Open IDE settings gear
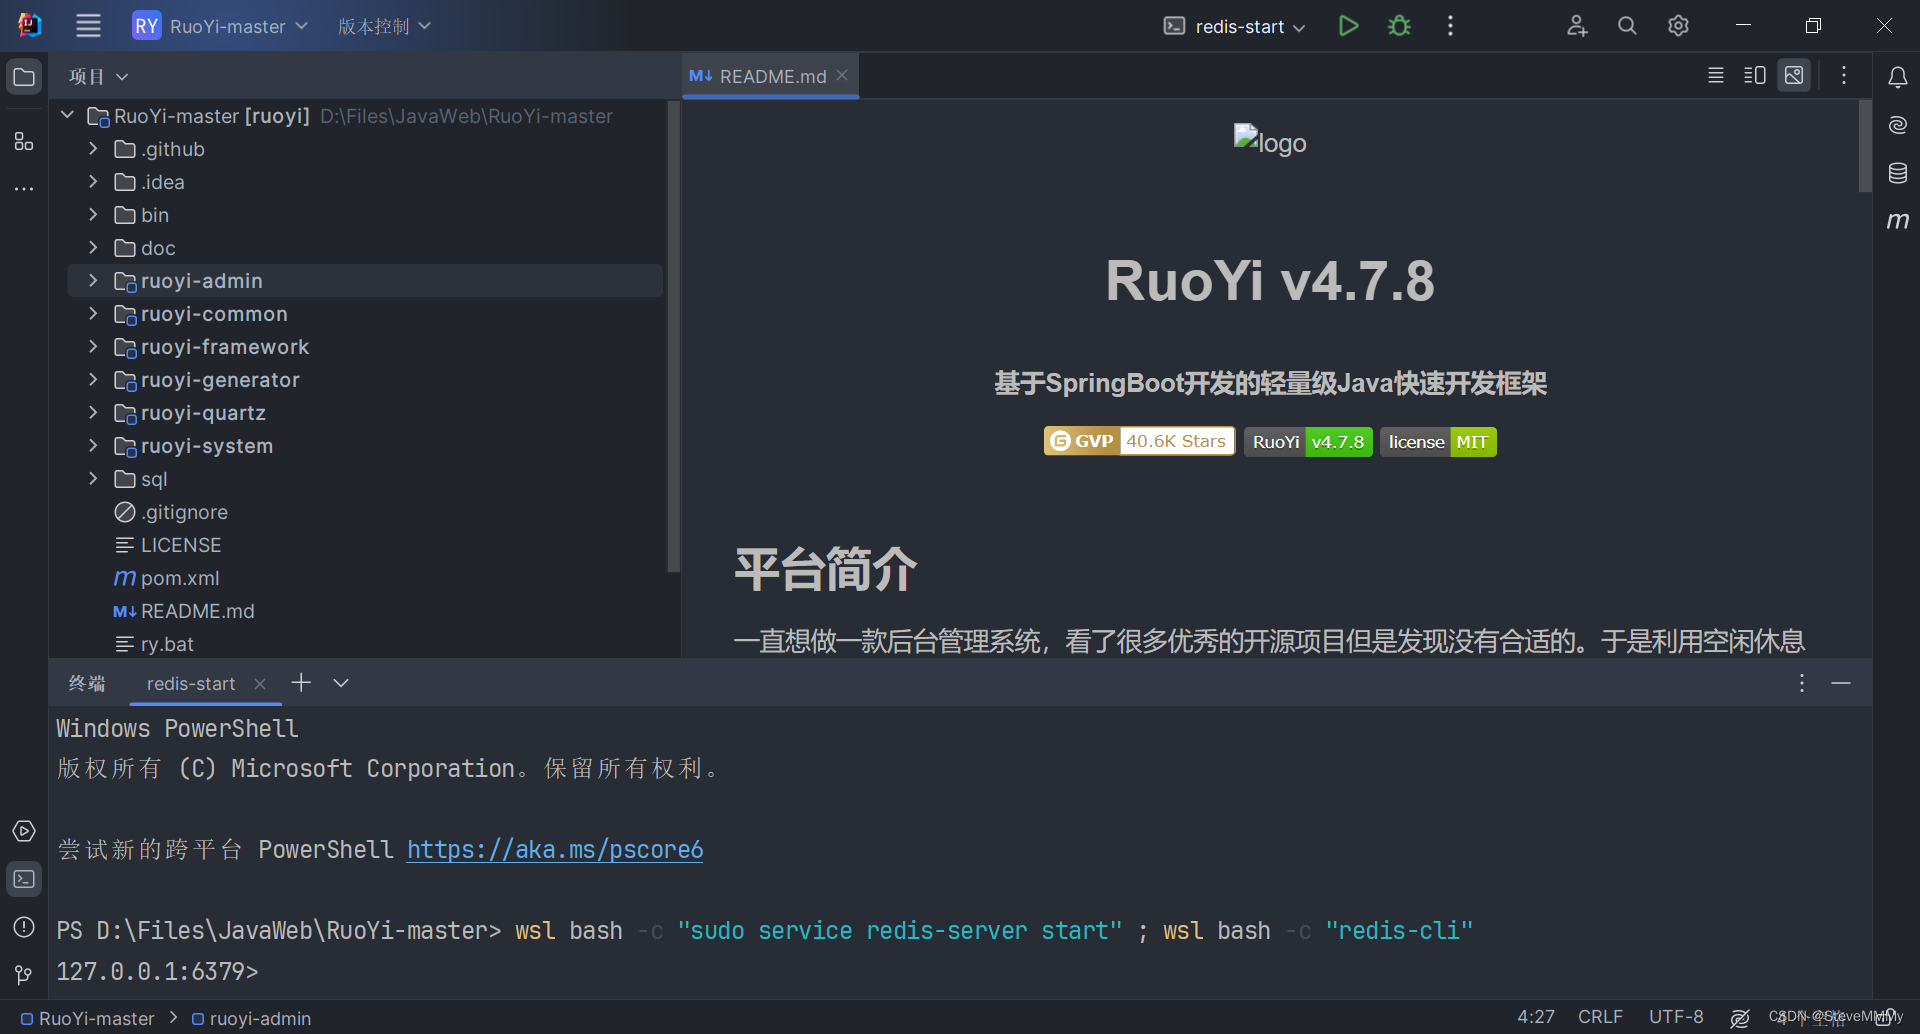The height and width of the screenshot is (1034, 1920). tap(1678, 26)
